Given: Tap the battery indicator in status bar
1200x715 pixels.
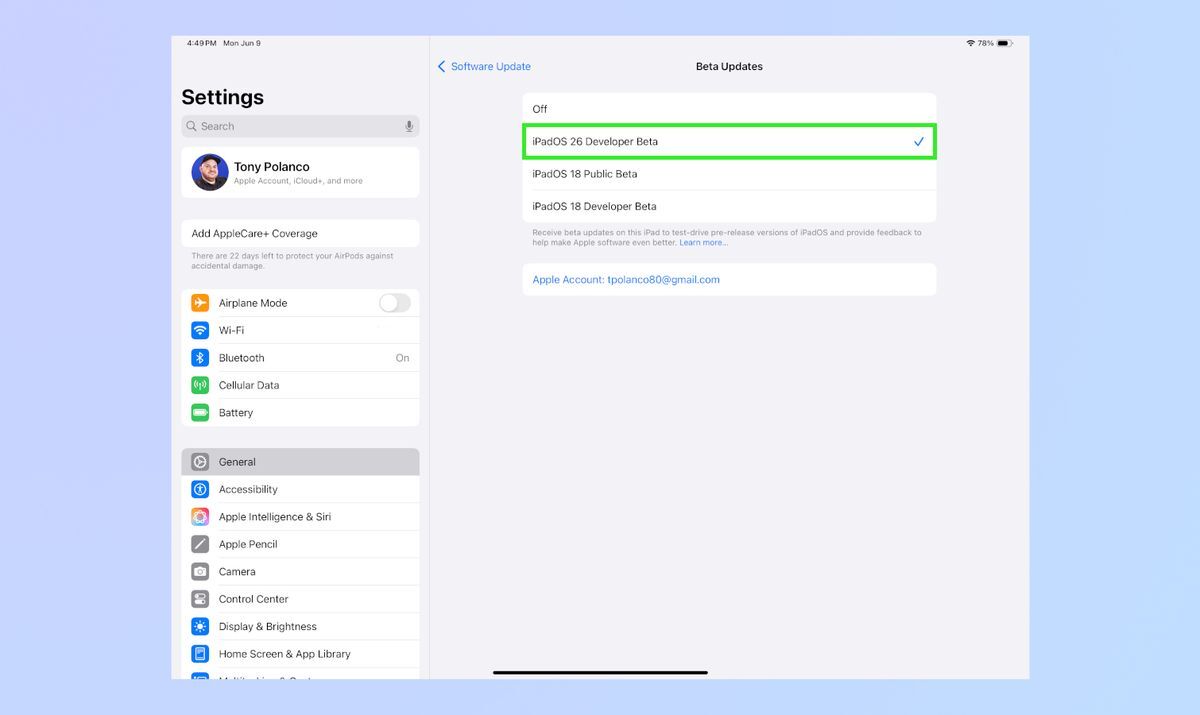Looking at the screenshot, I should coord(1005,43).
